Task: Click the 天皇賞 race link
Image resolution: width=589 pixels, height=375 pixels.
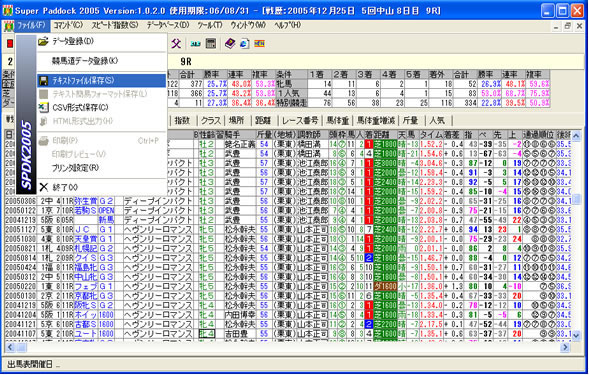Action: (x=86, y=239)
